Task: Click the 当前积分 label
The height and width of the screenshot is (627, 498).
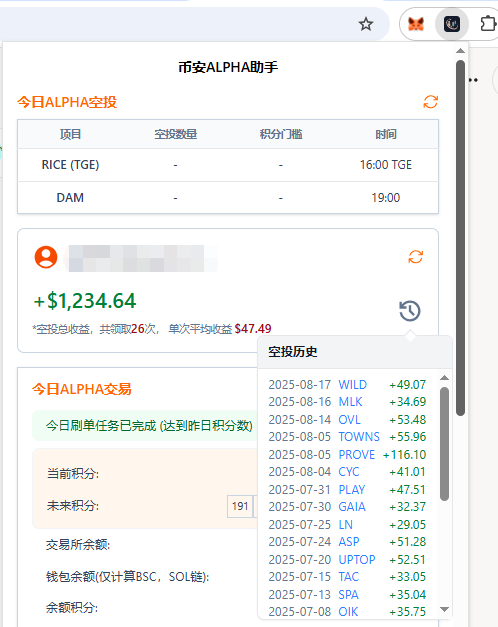Action: [x=72, y=474]
